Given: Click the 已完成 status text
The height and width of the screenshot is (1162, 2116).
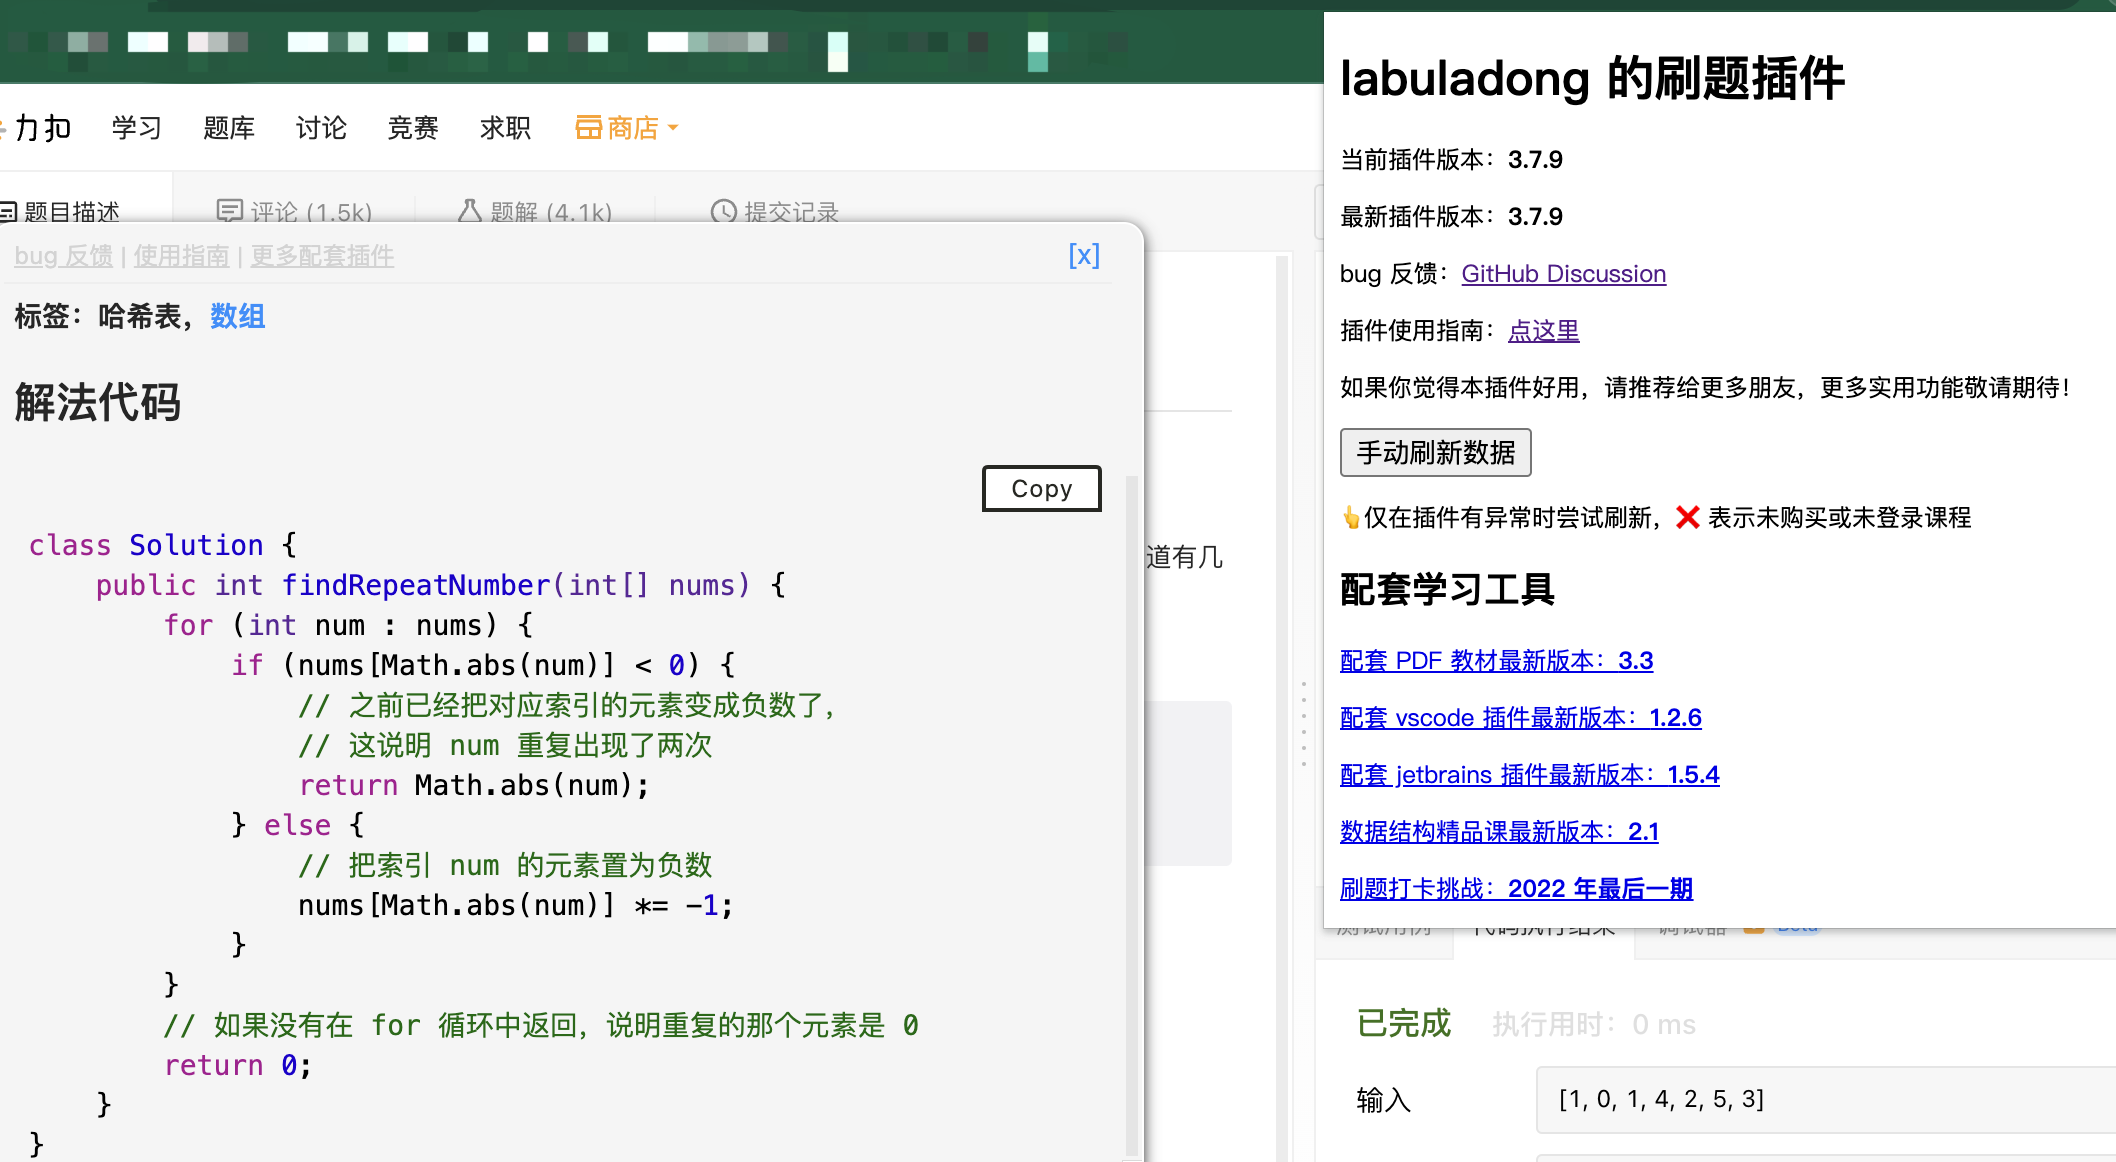Looking at the screenshot, I should point(1403,1024).
